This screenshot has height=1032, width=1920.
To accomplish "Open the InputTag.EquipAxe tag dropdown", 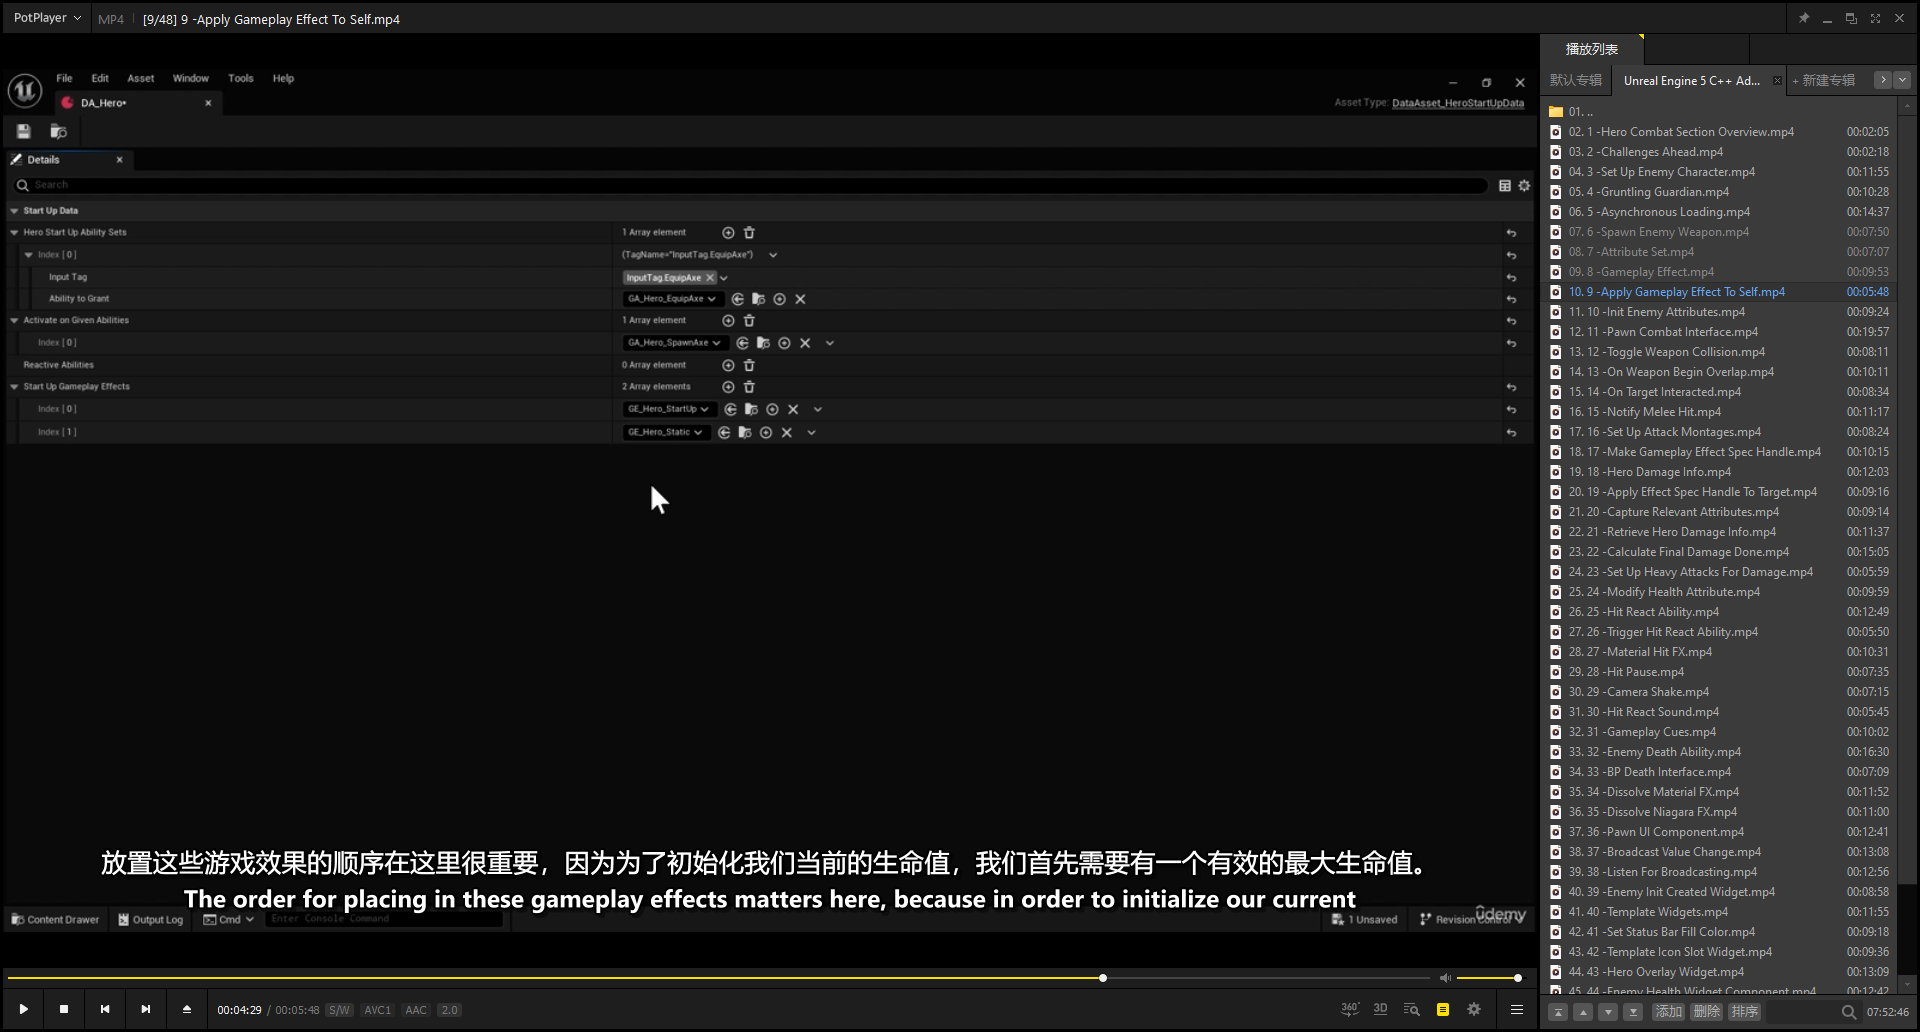I will click(724, 277).
